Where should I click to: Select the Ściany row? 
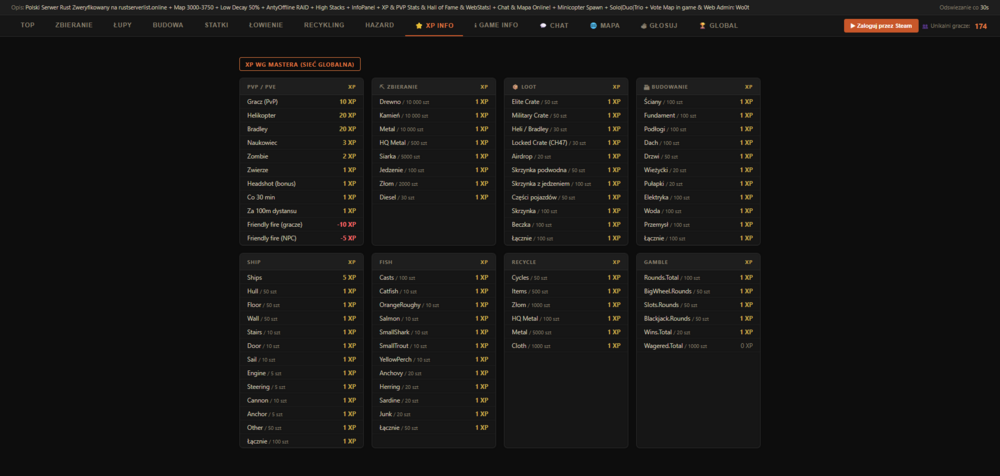698,102
